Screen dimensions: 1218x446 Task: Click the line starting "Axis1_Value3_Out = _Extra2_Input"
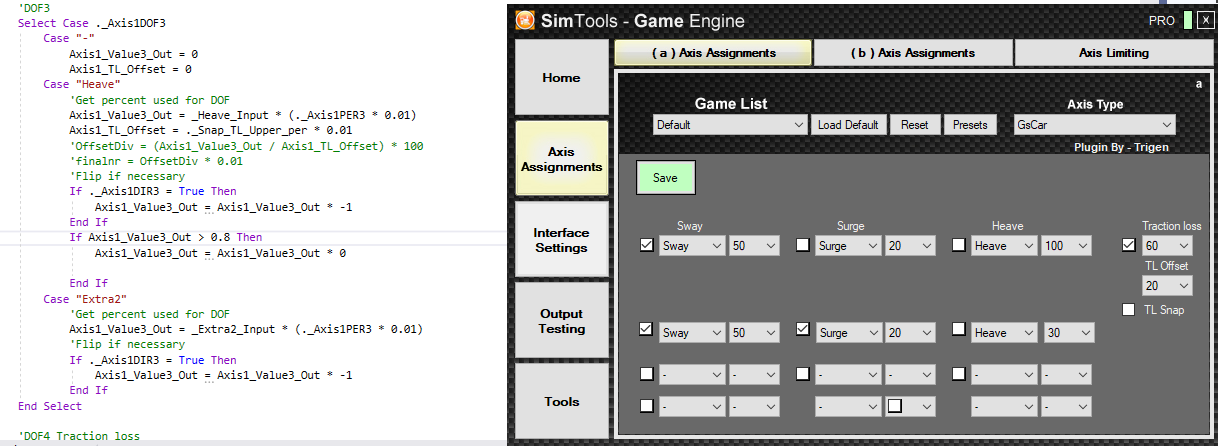click(246, 329)
